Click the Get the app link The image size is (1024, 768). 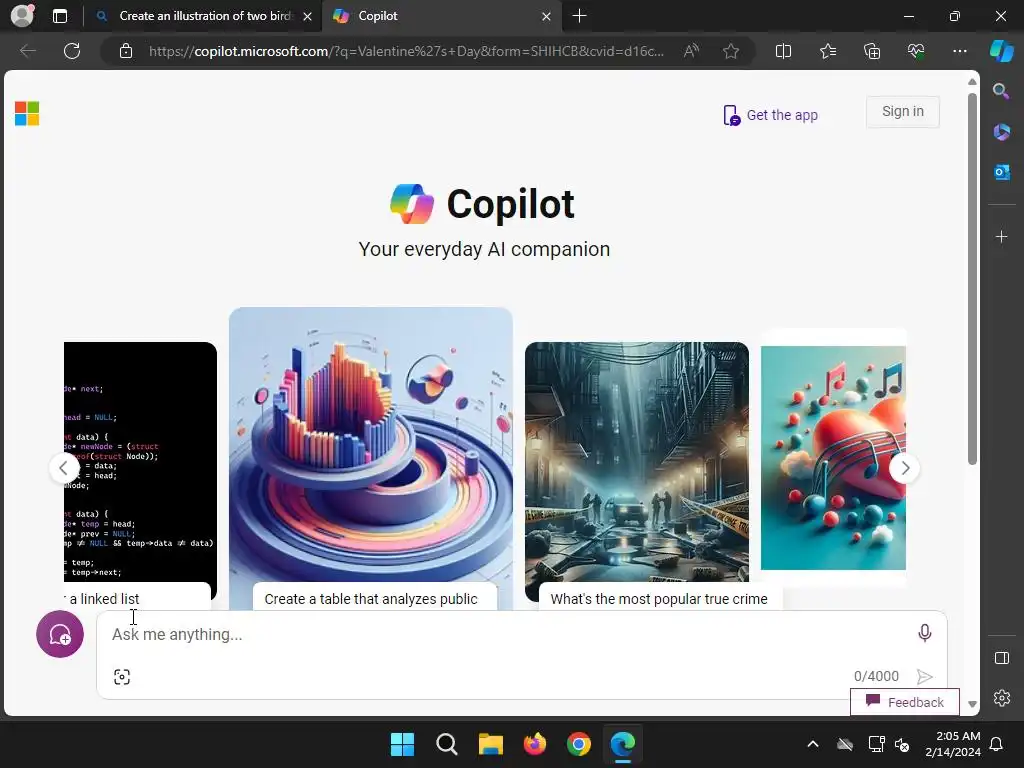[x=771, y=115]
